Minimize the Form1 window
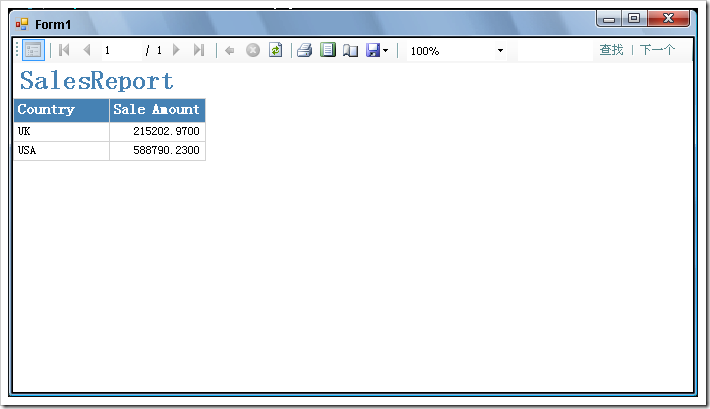 click(609, 19)
